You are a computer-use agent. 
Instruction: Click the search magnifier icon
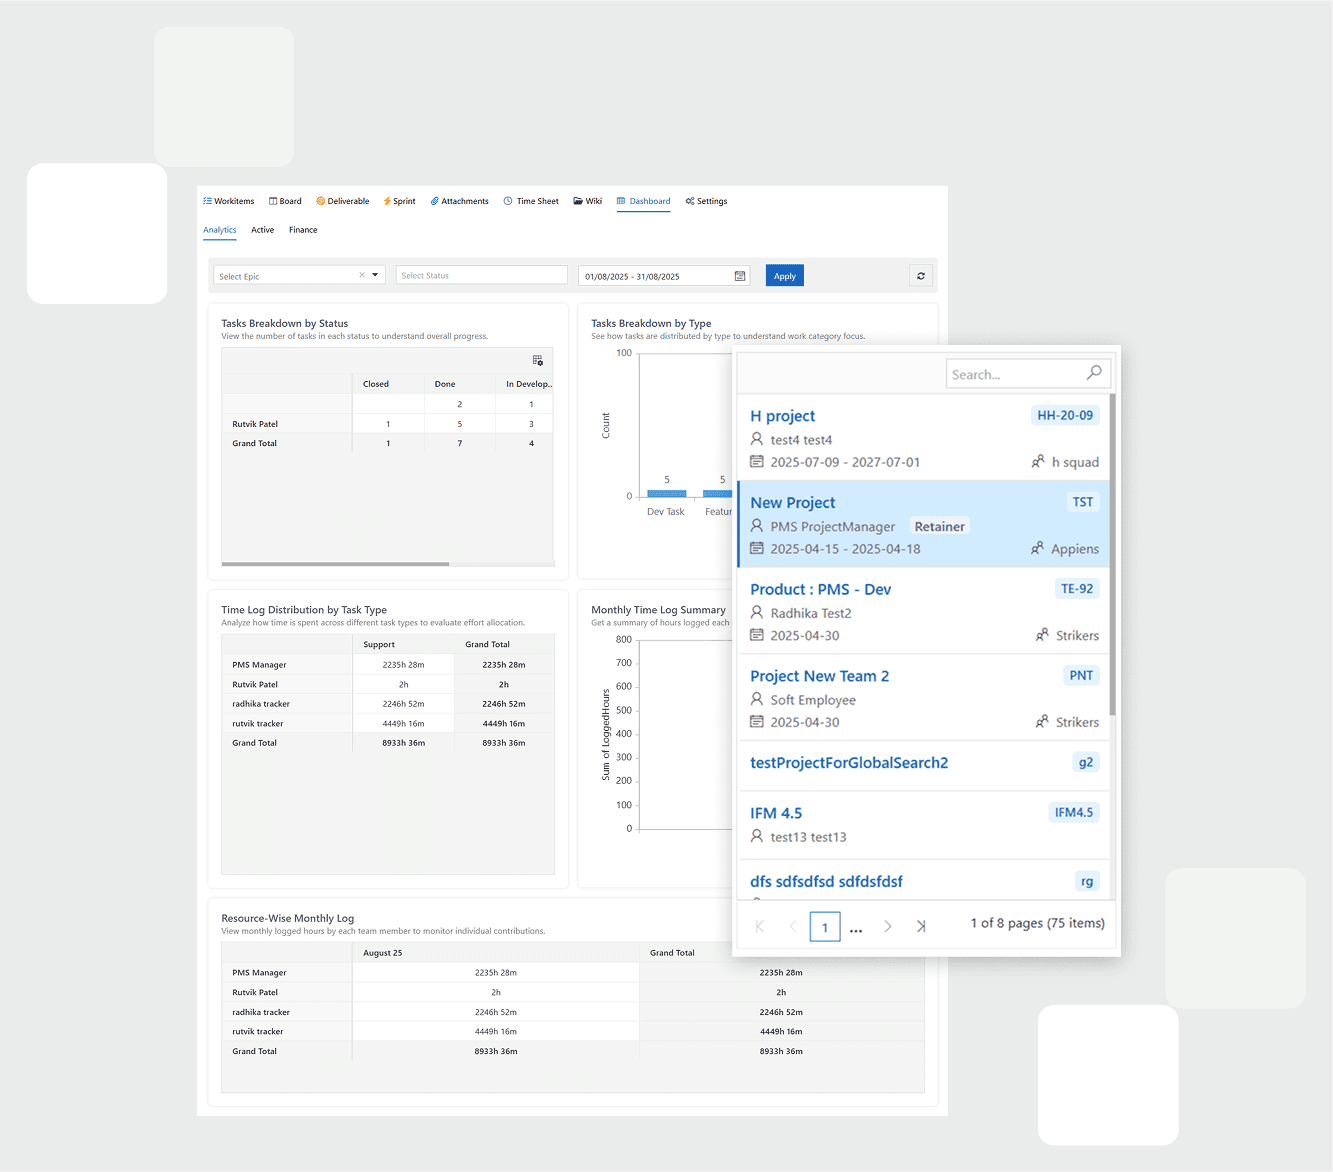[1095, 373]
